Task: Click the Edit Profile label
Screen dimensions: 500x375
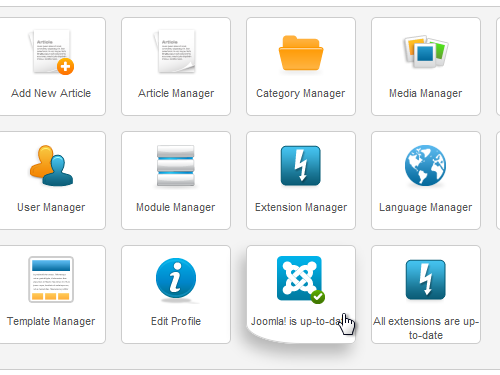Action: (176, 321)
